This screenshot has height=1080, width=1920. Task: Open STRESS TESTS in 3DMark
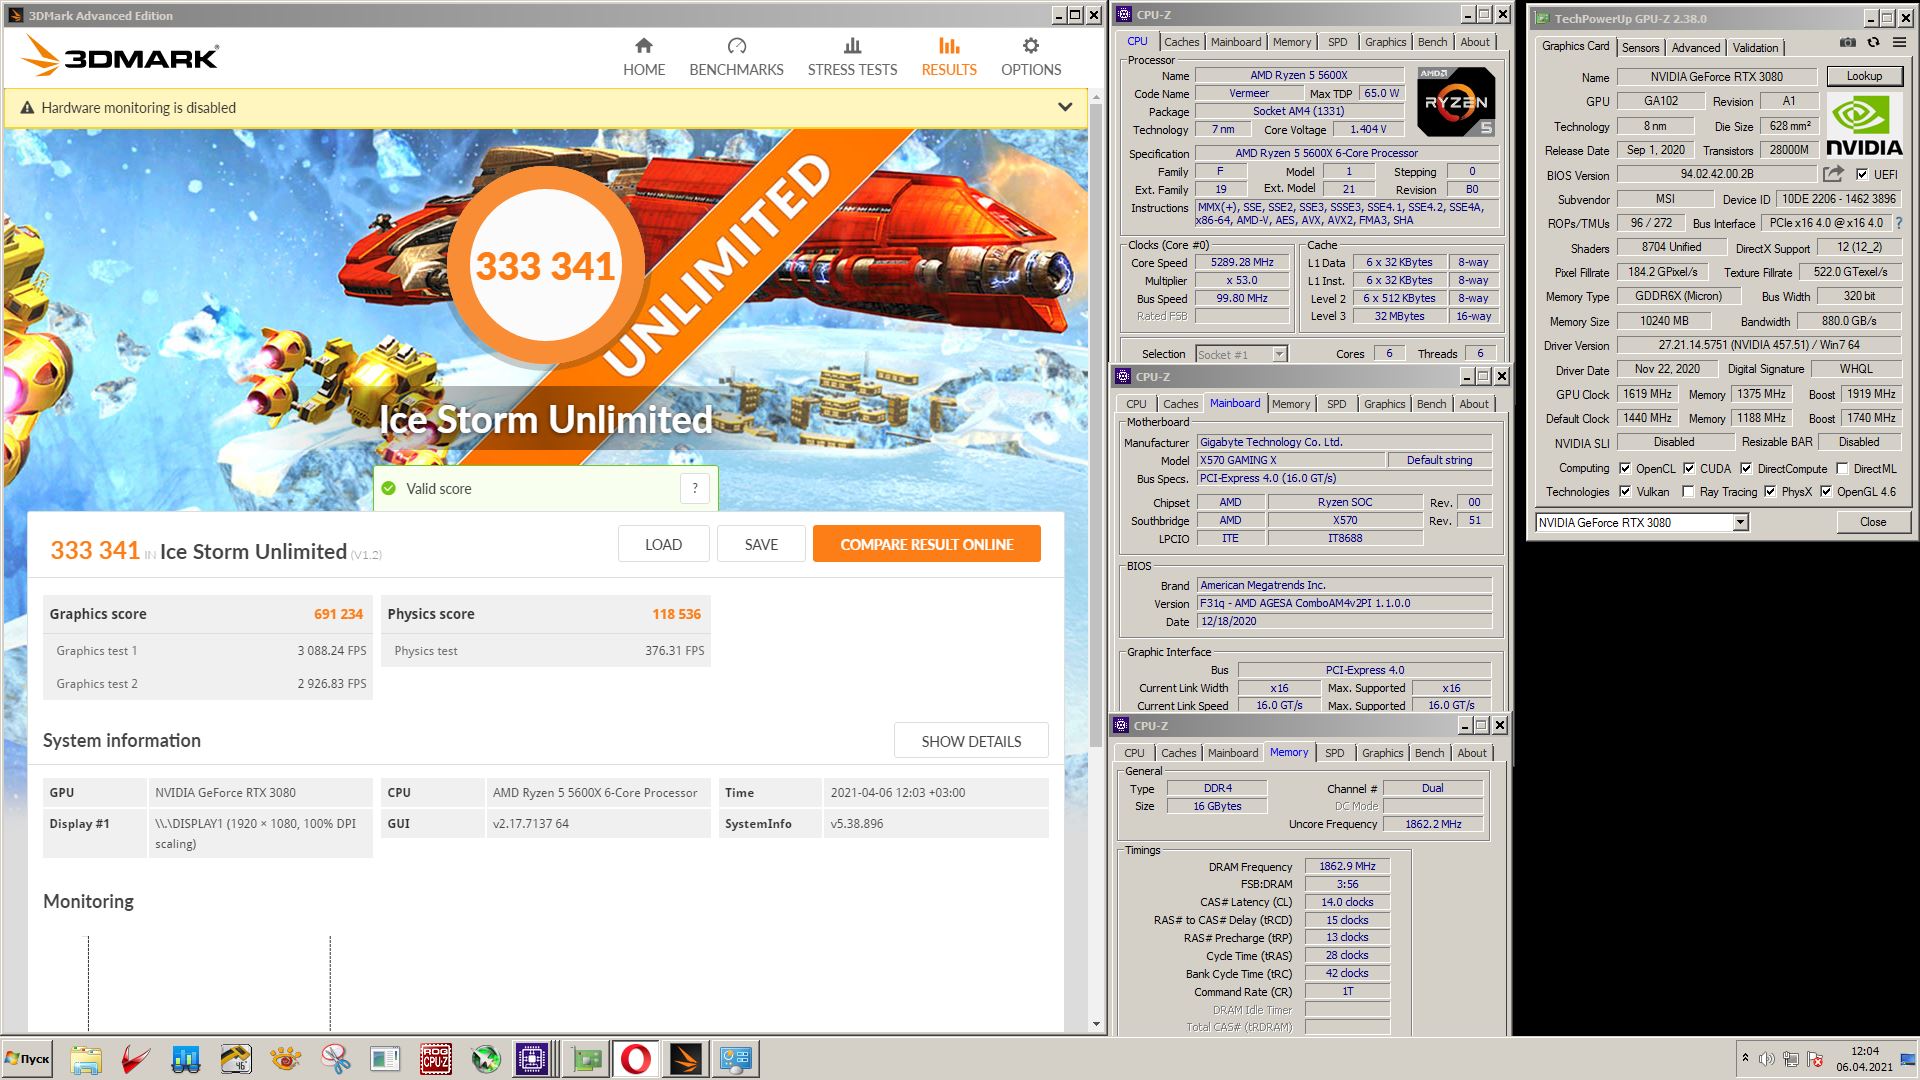852,57
